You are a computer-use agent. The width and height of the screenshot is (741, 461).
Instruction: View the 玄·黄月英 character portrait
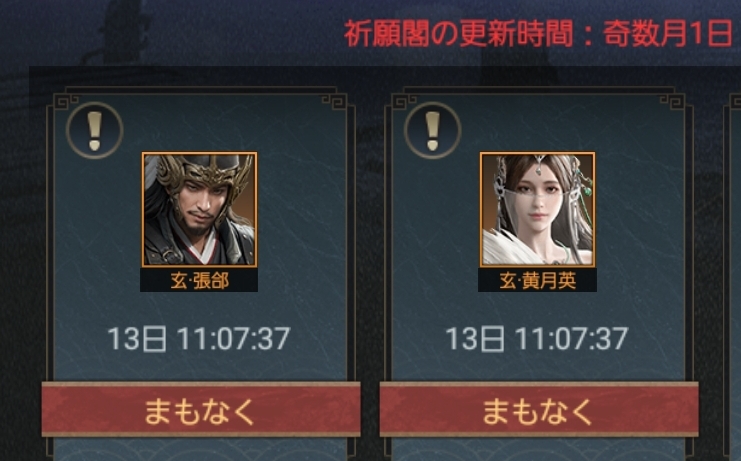click(537, 209)
